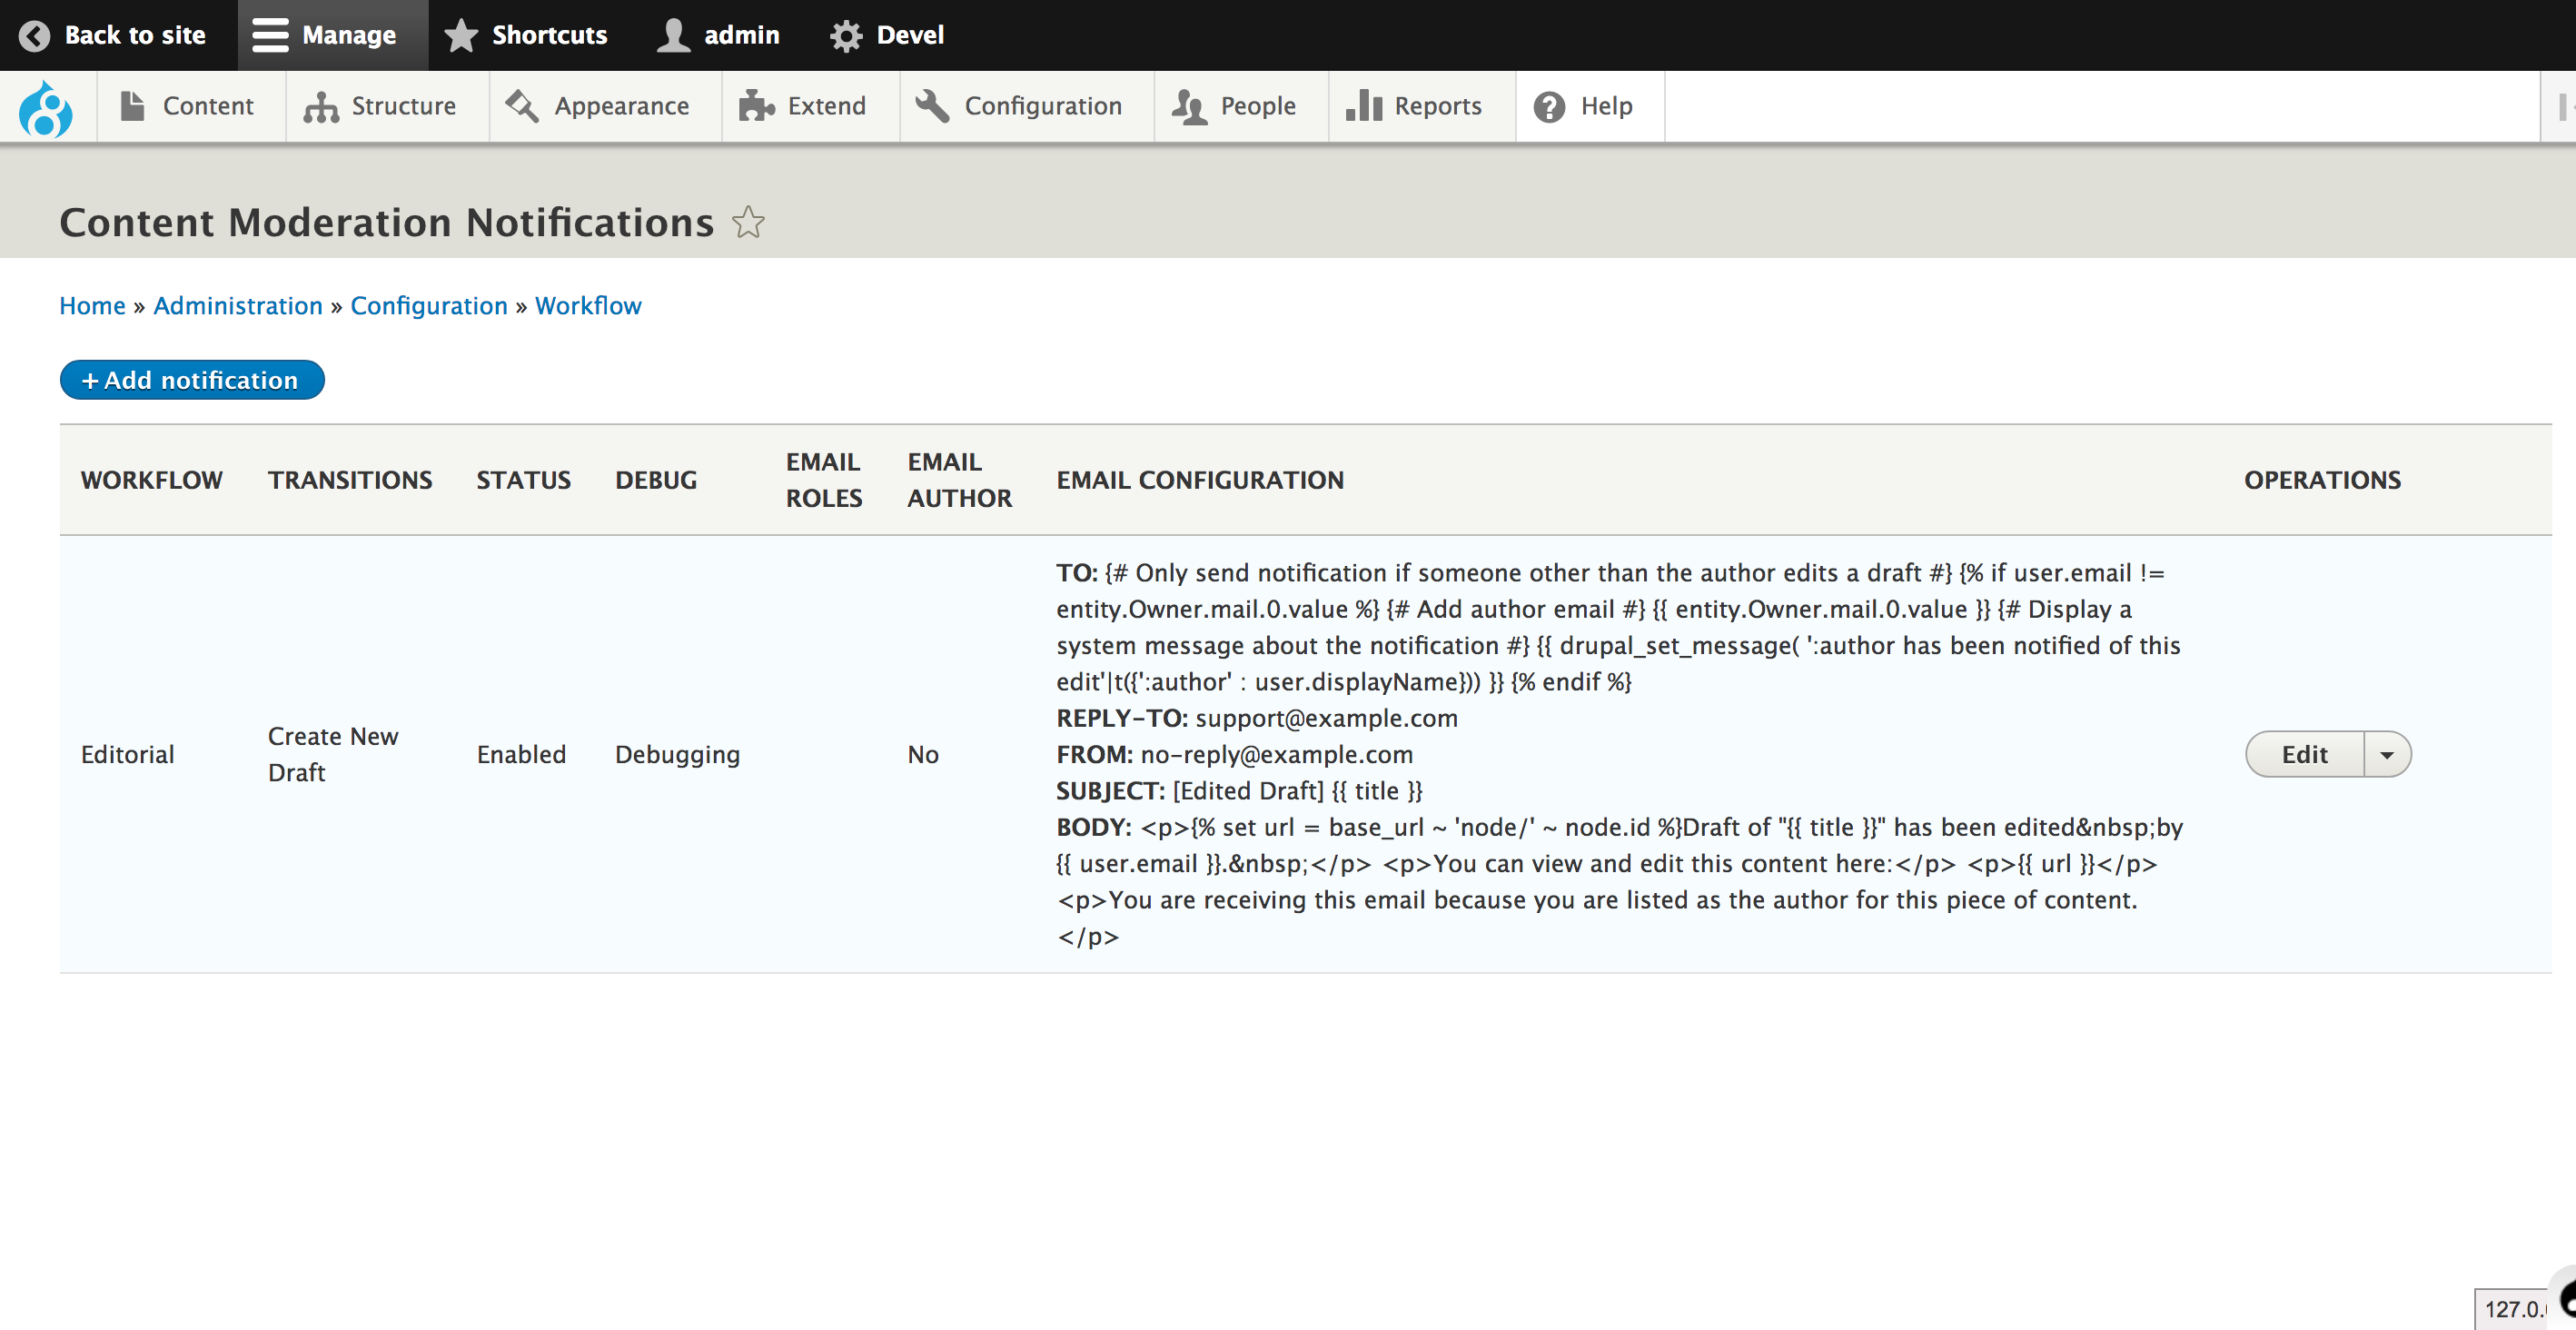Screen dimensions: 2576x1330
Task: Click the Reports bar-chart icon
Action: coord(1366,105)
